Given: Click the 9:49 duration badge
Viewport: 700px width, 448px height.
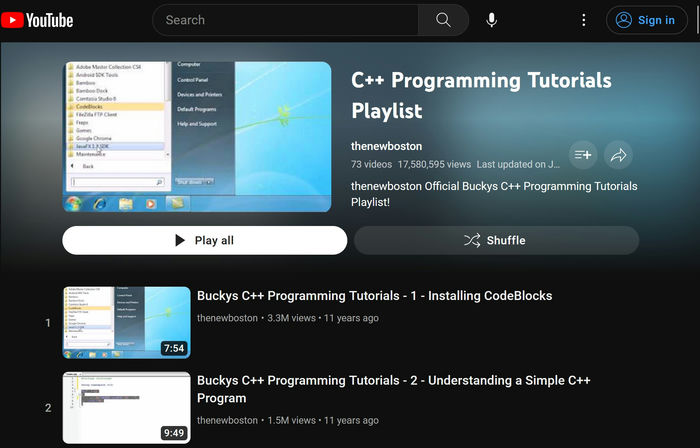Looking at the screenshot, I should [x=174, y=433].
